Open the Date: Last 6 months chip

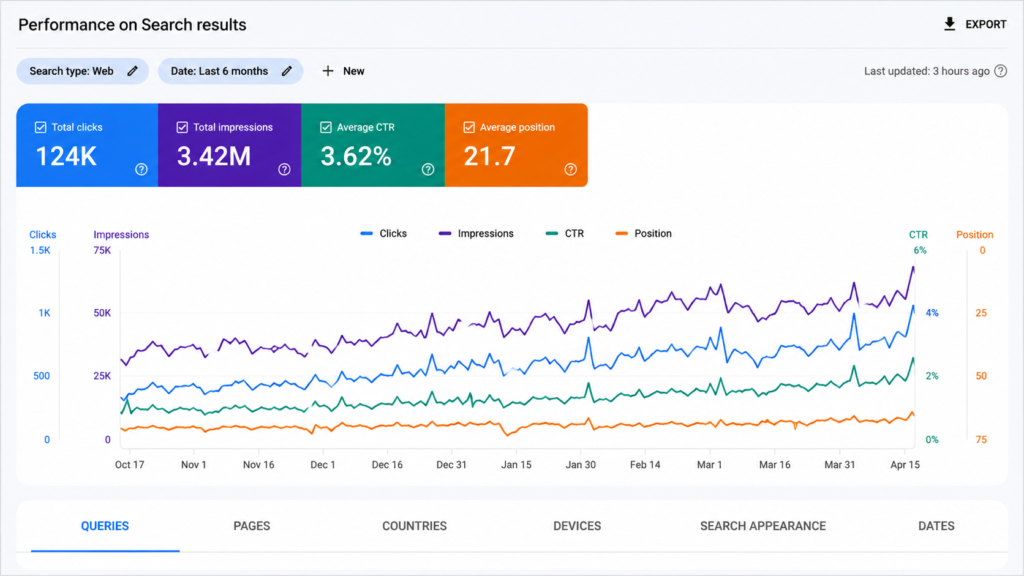click(x=231, y=71)
